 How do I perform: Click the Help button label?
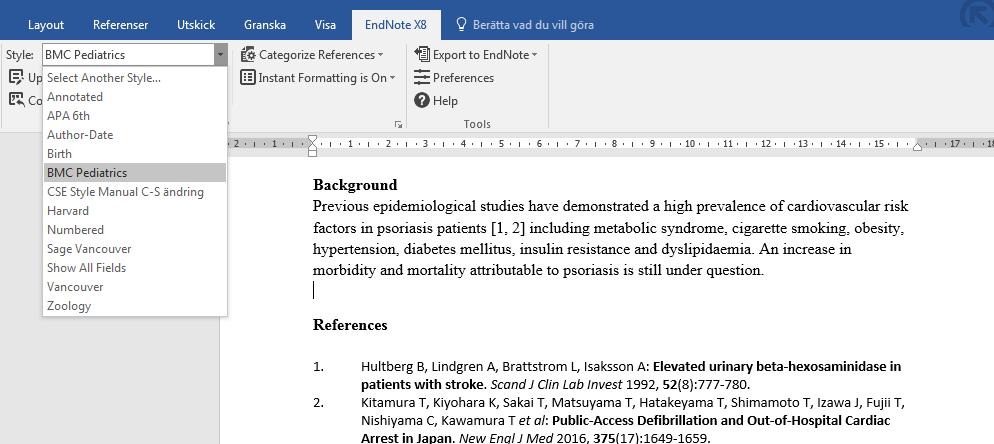click(445, 101)
